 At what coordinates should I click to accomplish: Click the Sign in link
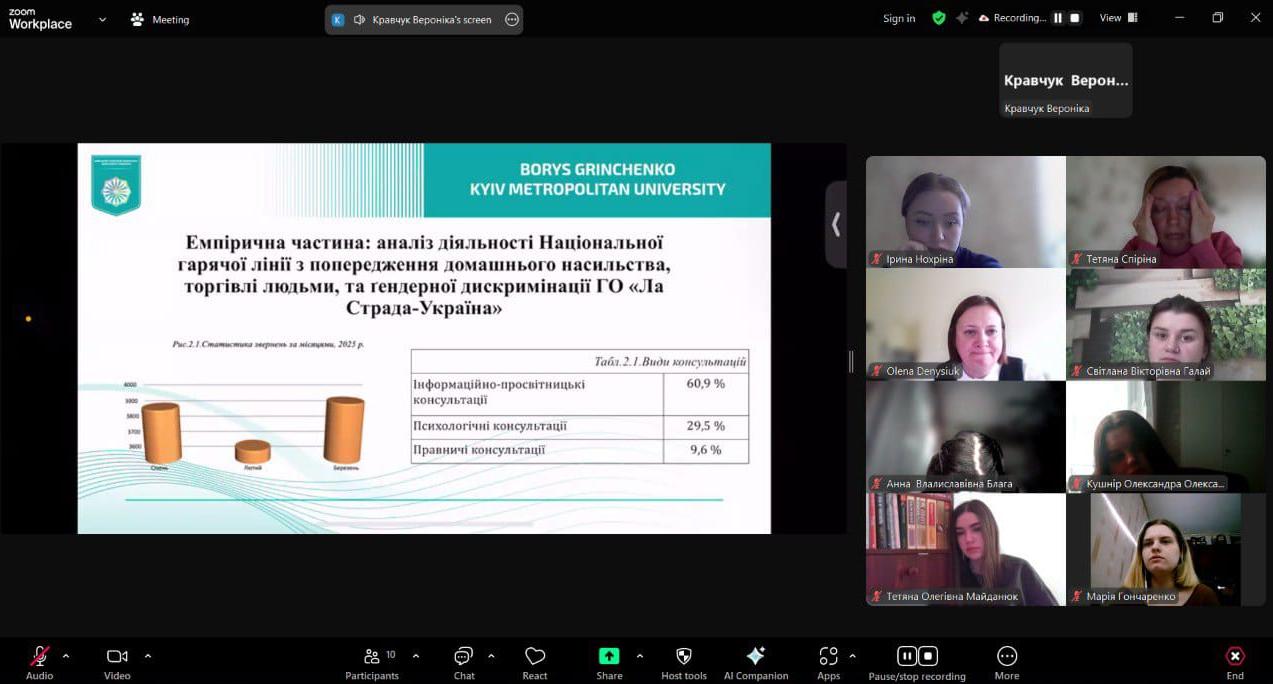point(898,18)
